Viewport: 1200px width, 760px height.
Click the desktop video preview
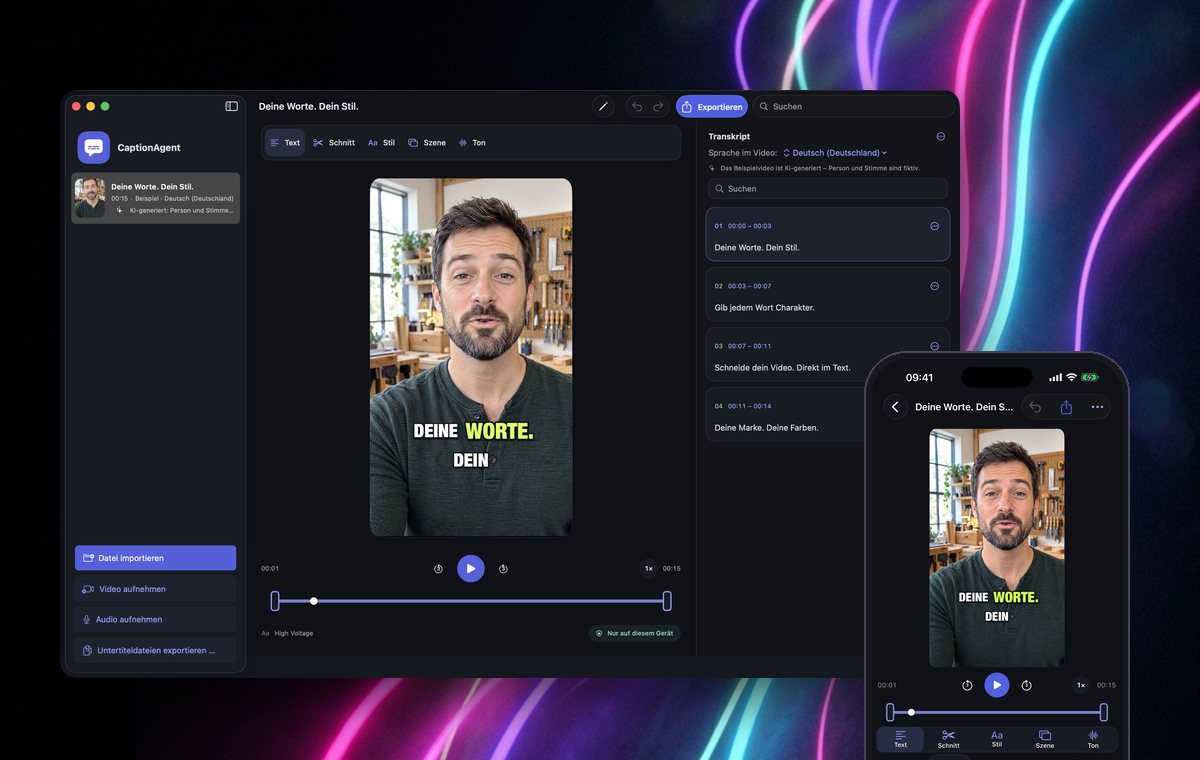(471, 358)
